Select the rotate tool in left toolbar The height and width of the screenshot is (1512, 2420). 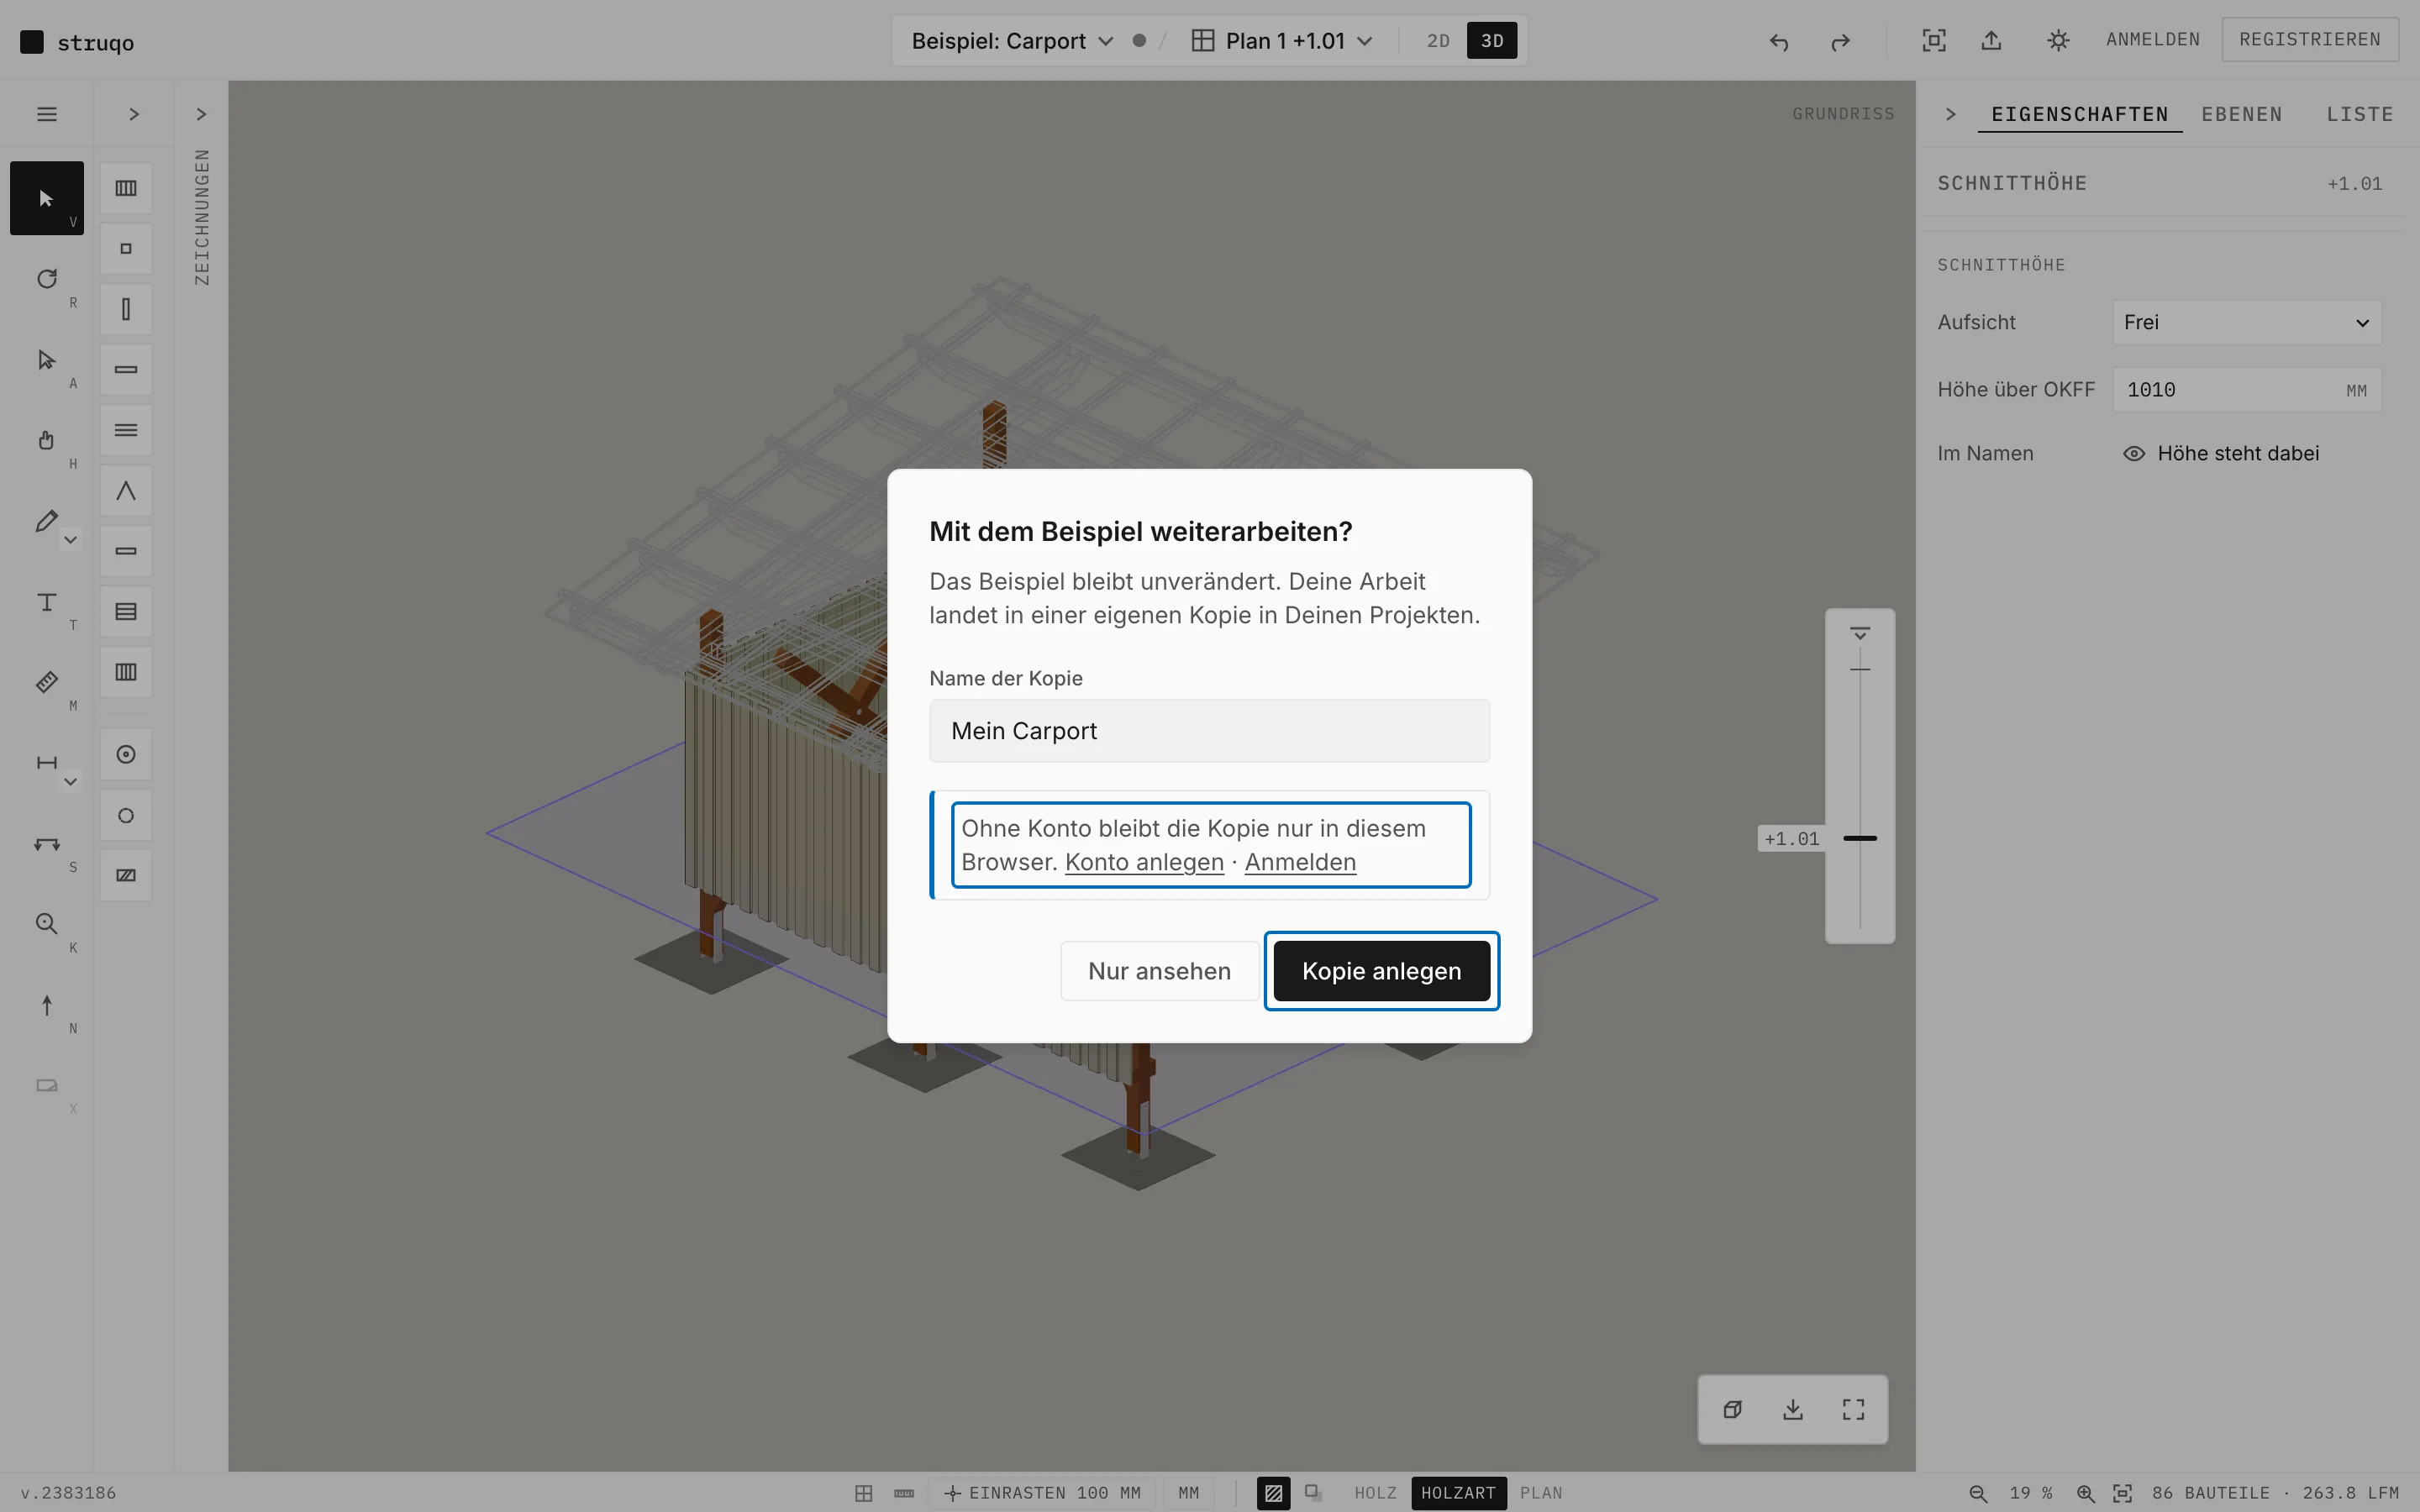click(47, 279)
